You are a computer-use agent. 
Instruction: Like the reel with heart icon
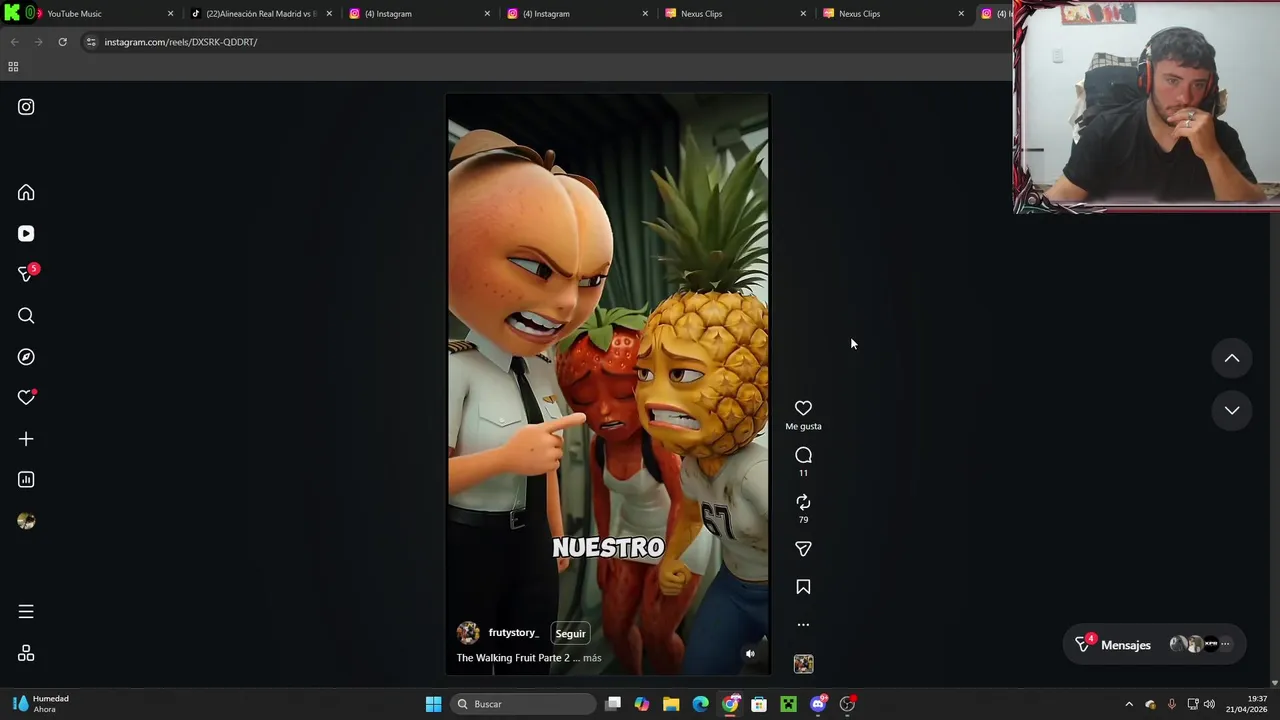click(803, 408)
